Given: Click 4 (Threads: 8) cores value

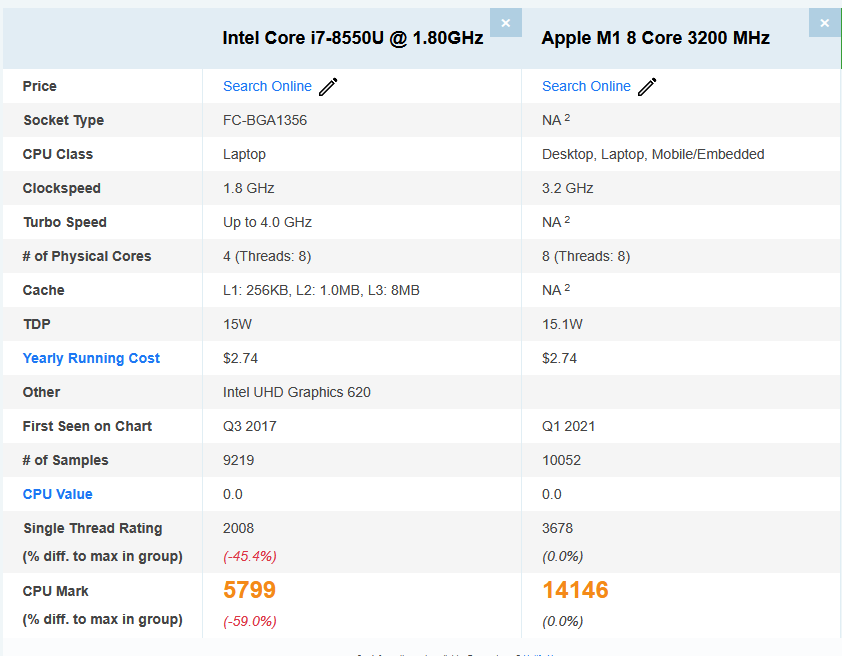Looking at the screenshot, I should click(267, 257).
